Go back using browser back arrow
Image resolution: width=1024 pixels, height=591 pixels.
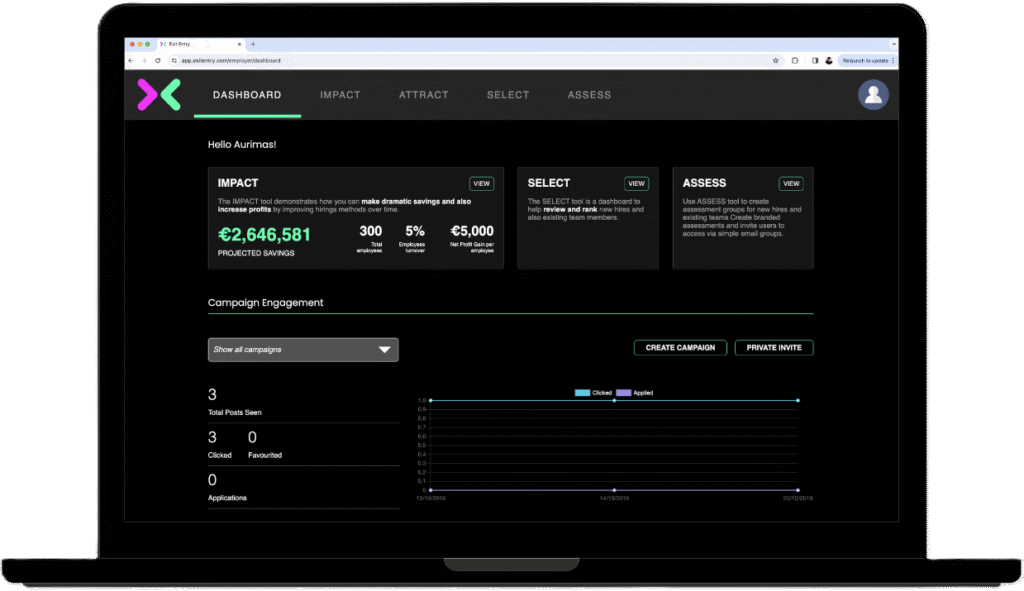pyautogui.click(x=132, y=61)
